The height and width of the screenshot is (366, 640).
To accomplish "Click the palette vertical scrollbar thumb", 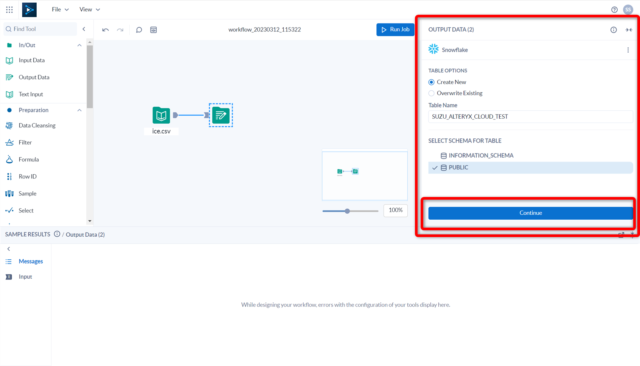I will (x=90, y=76).
